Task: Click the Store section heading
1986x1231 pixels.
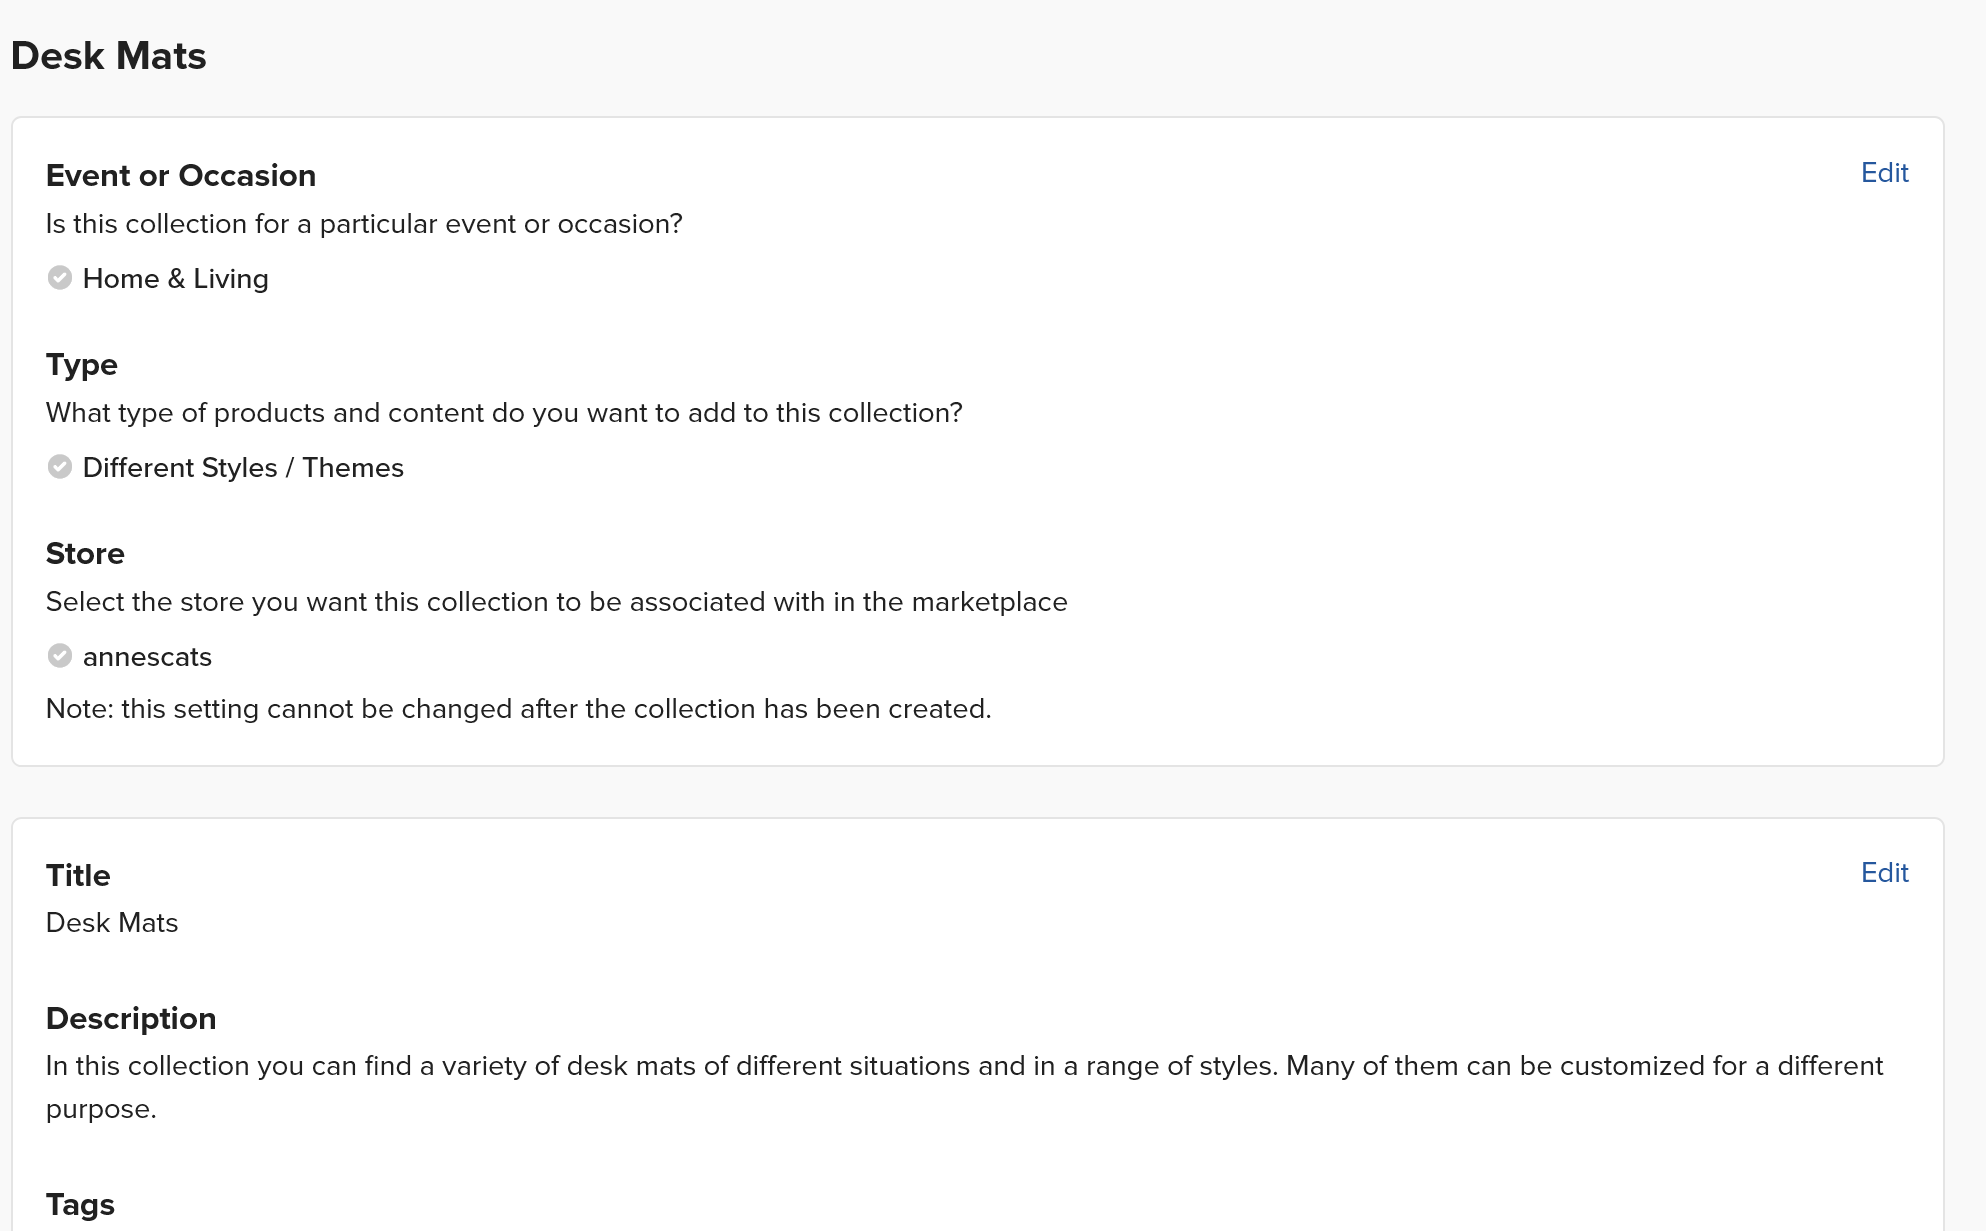Action: coord(85,554)
